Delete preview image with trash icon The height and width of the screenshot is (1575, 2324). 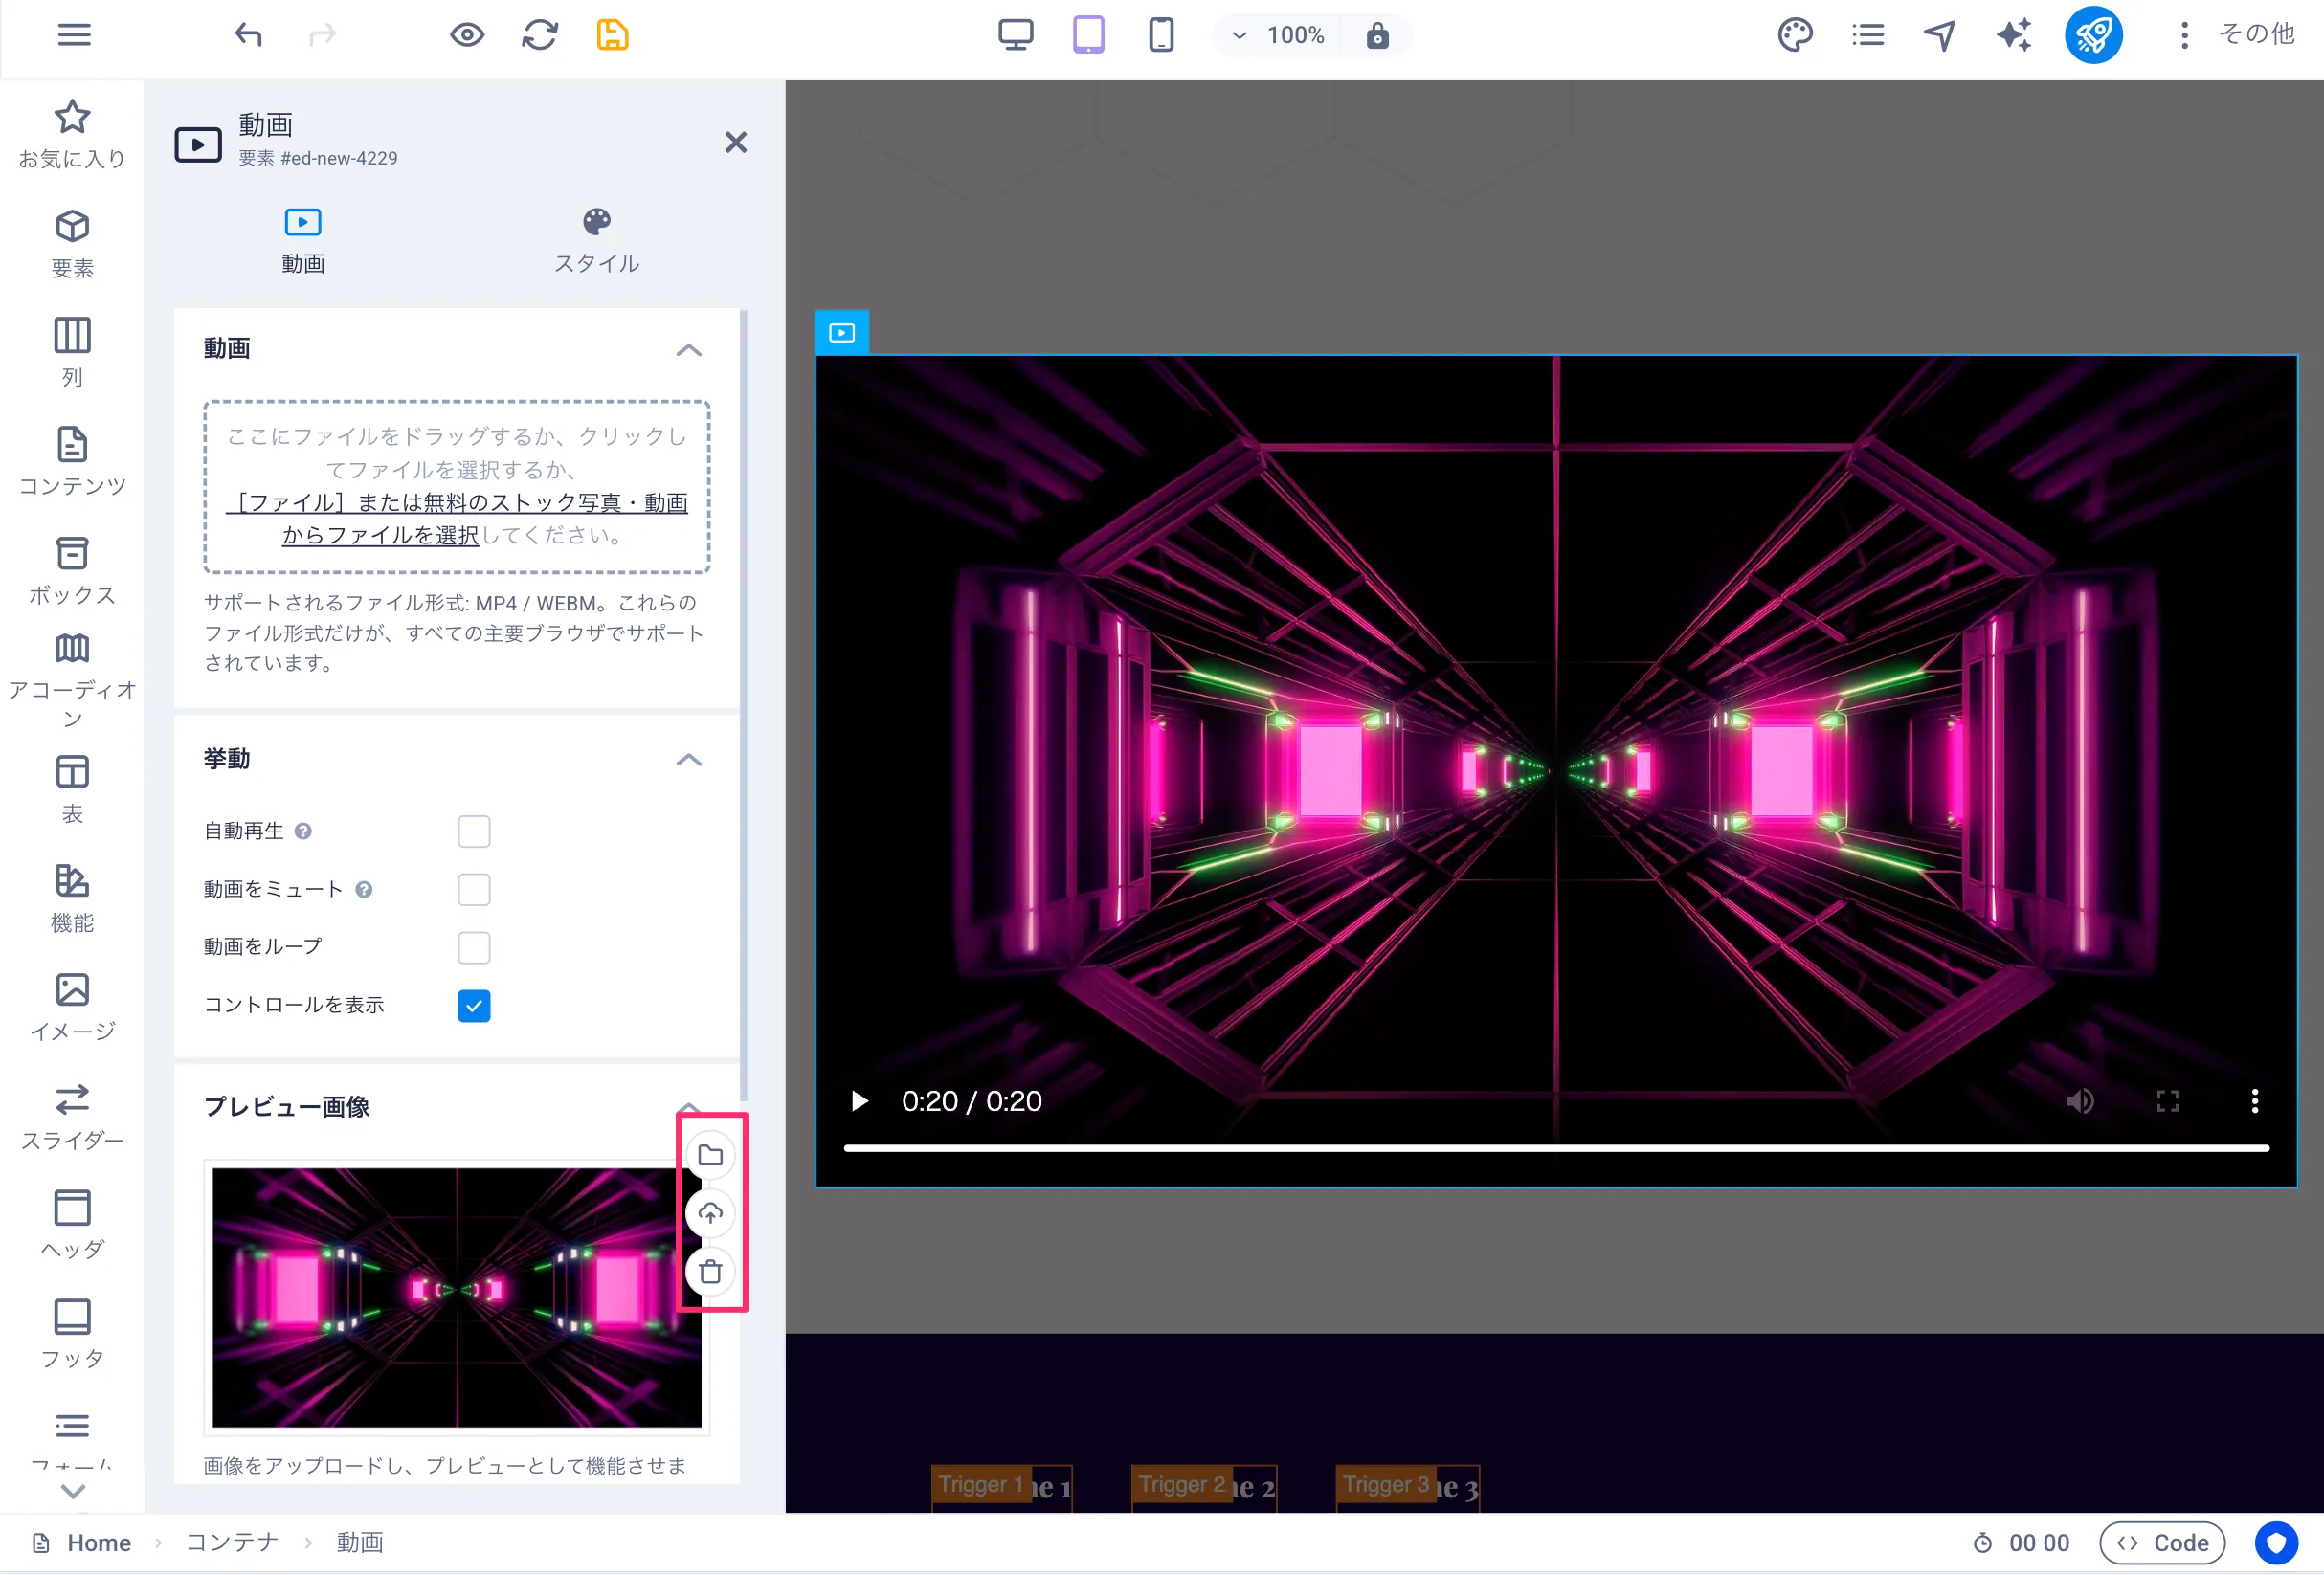click(710, 1272)
